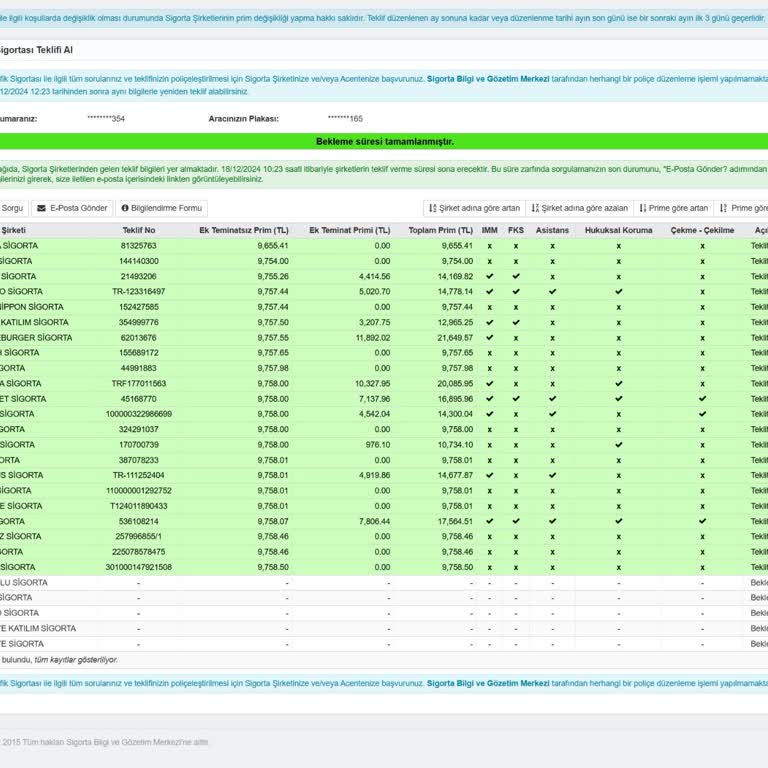
Task: Click the ET SİGORTA company cell
Action: [23, 399]
